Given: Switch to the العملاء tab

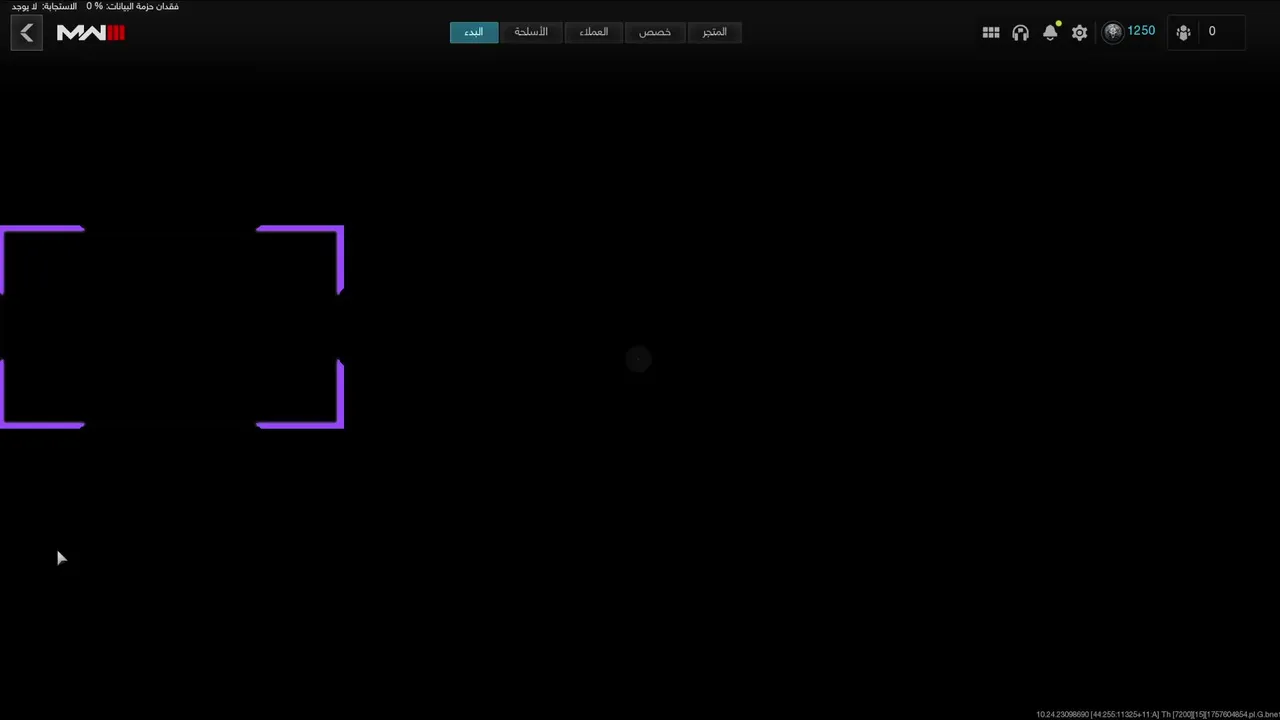Looking at the screenshot, I should (x=594, y=32).
